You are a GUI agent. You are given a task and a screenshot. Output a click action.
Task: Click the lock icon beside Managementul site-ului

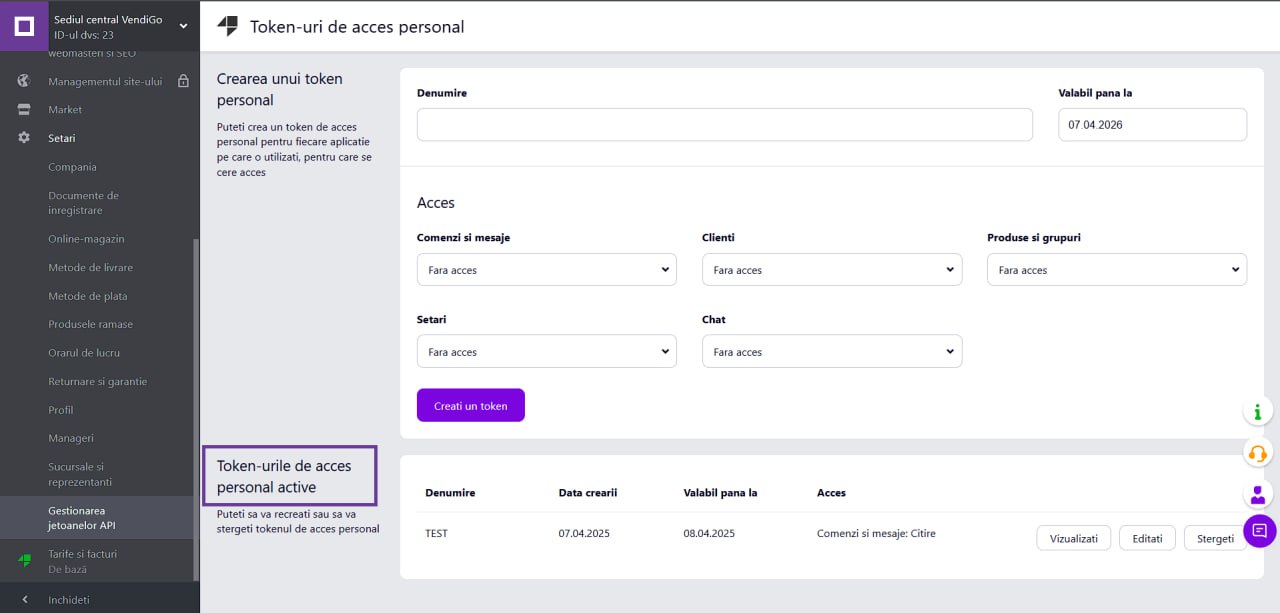click(183, 81)
